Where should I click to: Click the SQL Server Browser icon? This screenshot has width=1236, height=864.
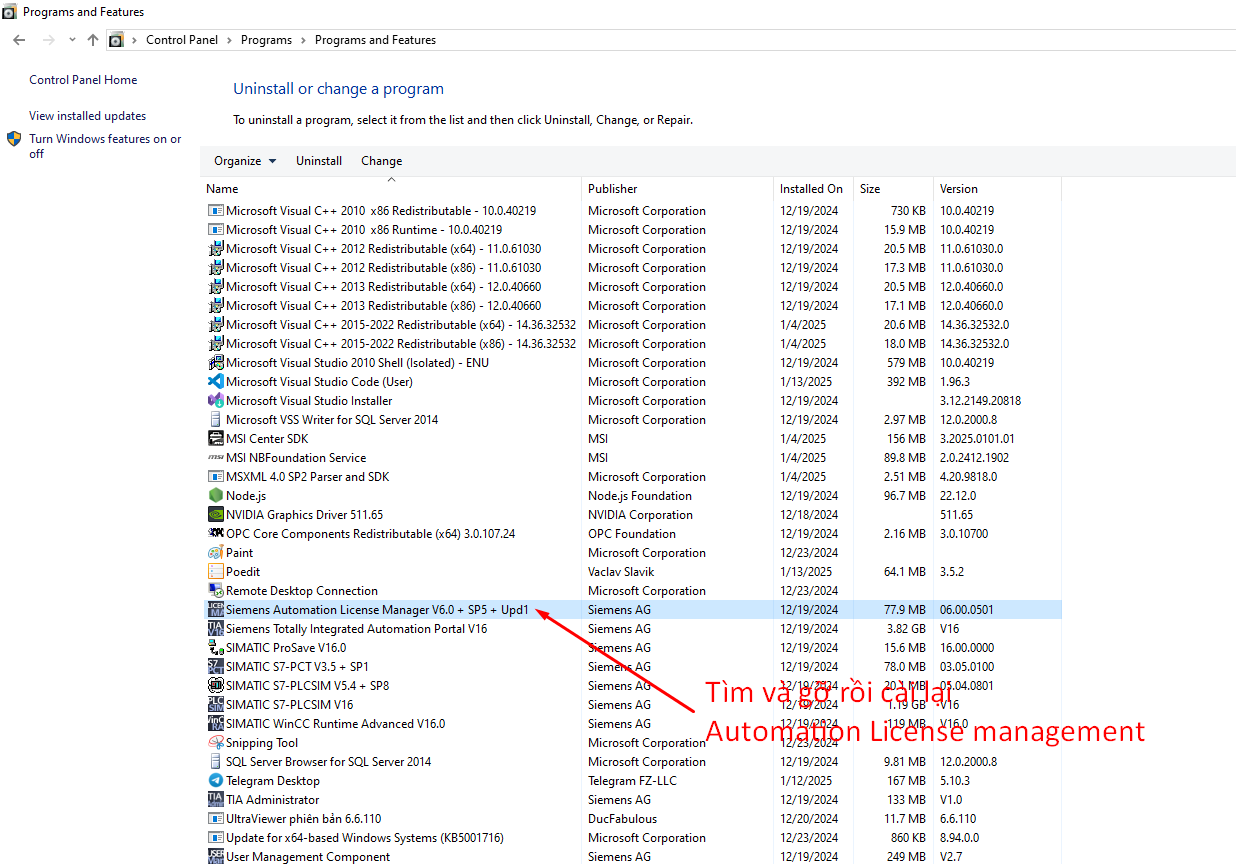click(x=215, y=761)
